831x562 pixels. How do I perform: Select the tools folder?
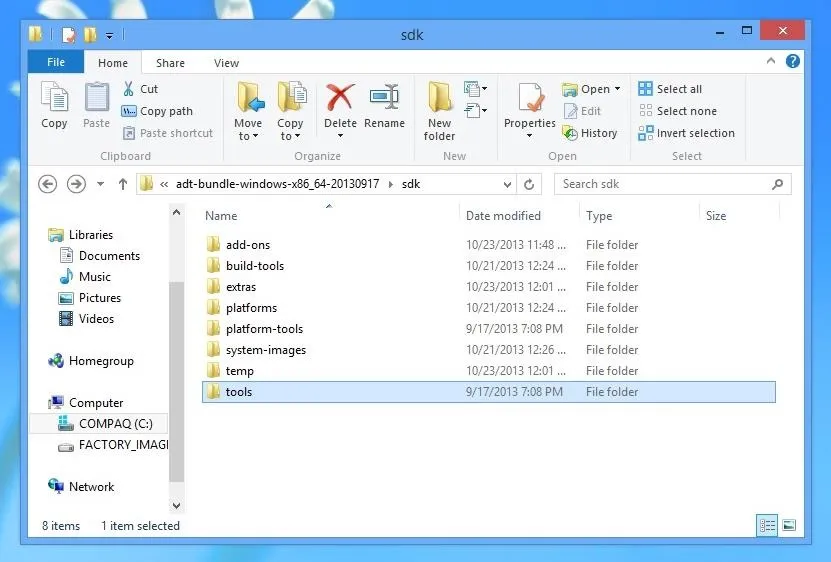coord(489,392)
